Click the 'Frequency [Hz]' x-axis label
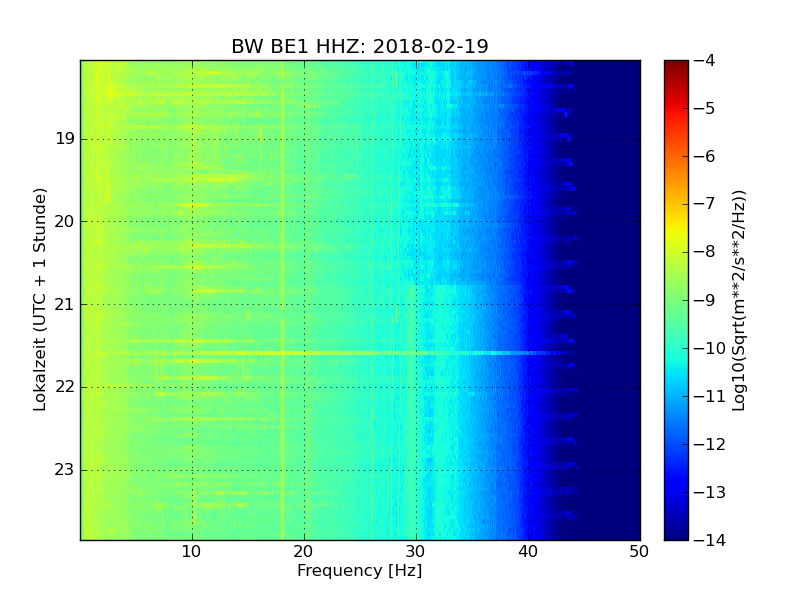The height and width of the screenshot is (600, 800). 360,570
